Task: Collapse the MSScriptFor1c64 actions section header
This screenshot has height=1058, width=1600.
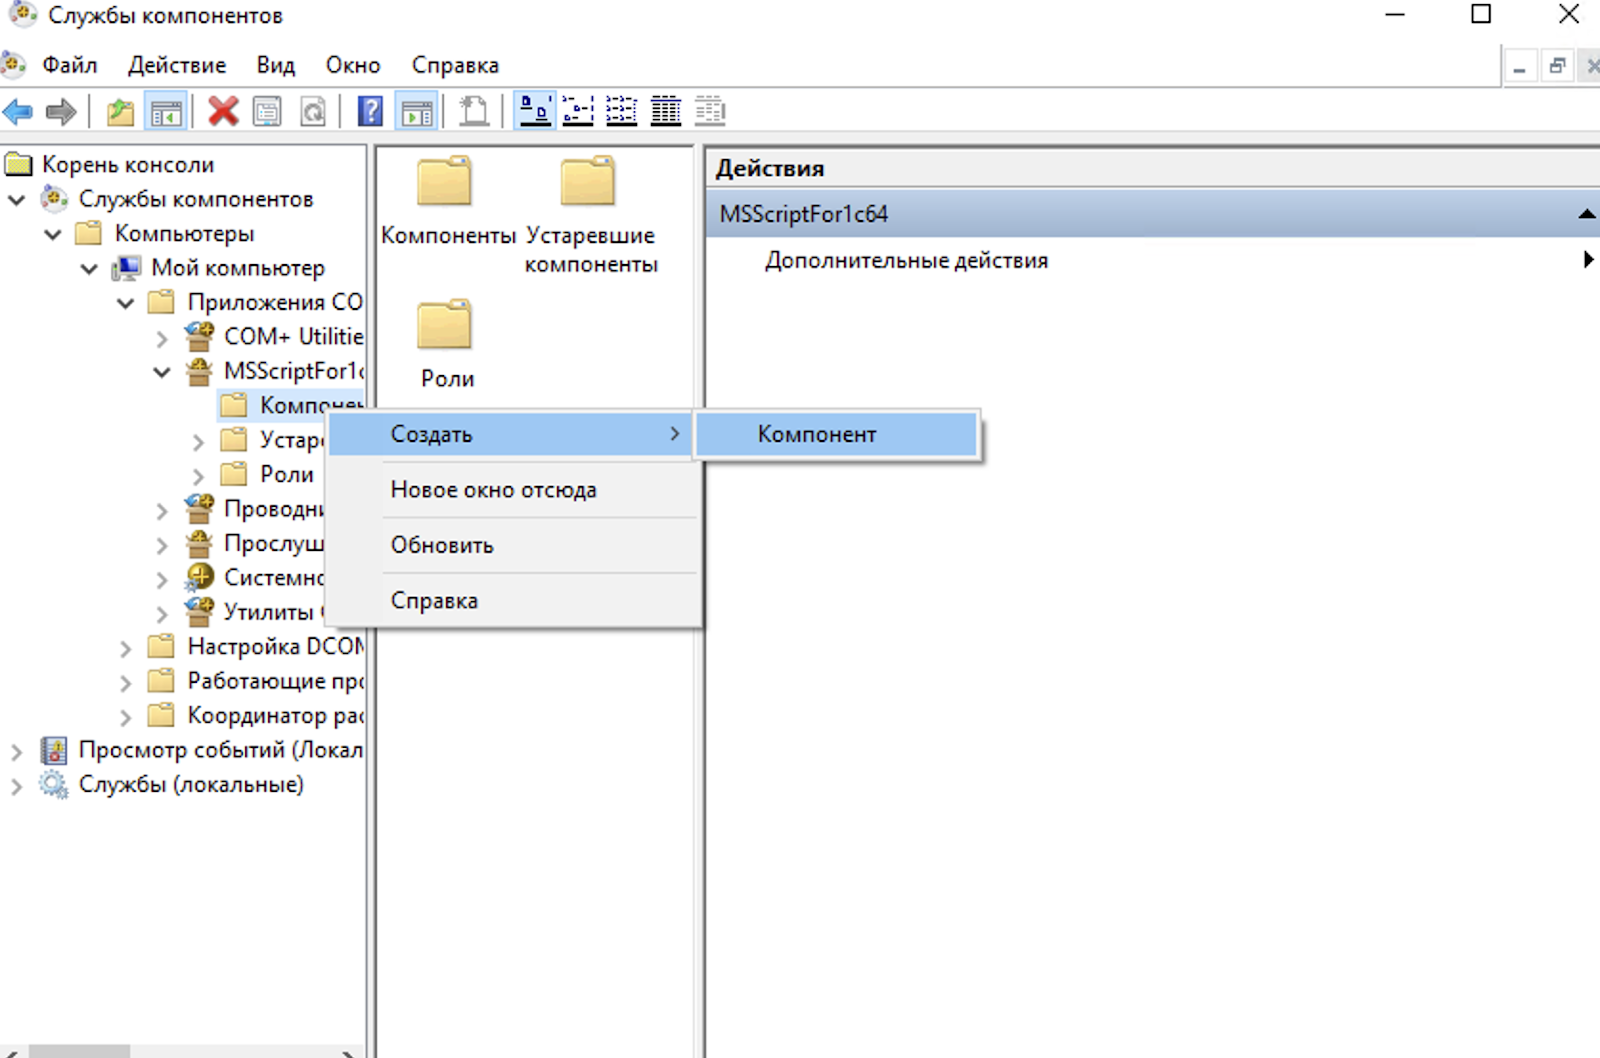Action: 1585,214
